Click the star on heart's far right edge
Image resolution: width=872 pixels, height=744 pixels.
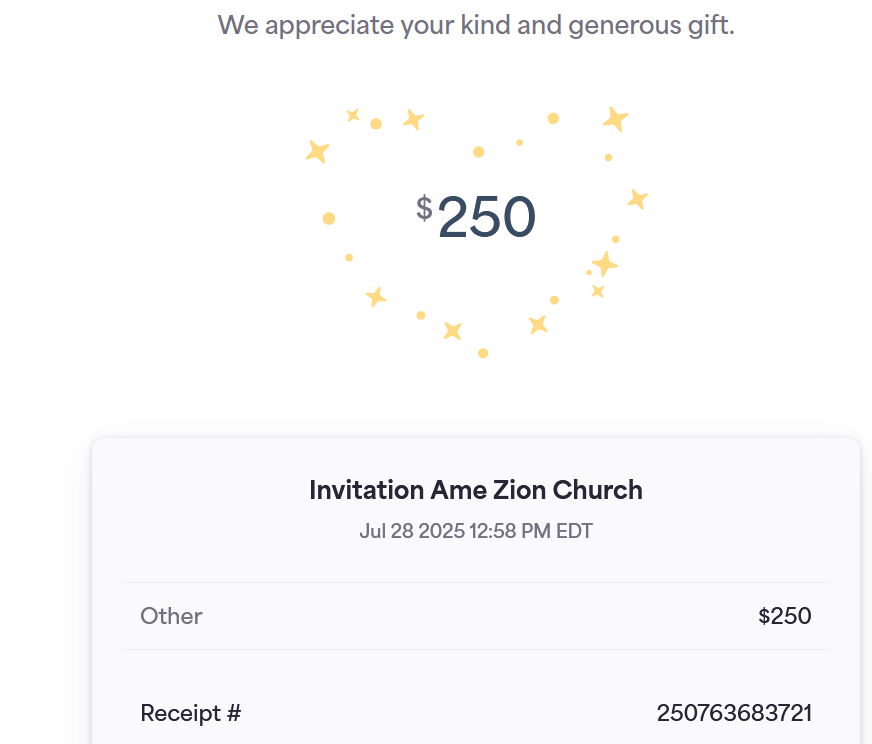(x=637, y=199)
